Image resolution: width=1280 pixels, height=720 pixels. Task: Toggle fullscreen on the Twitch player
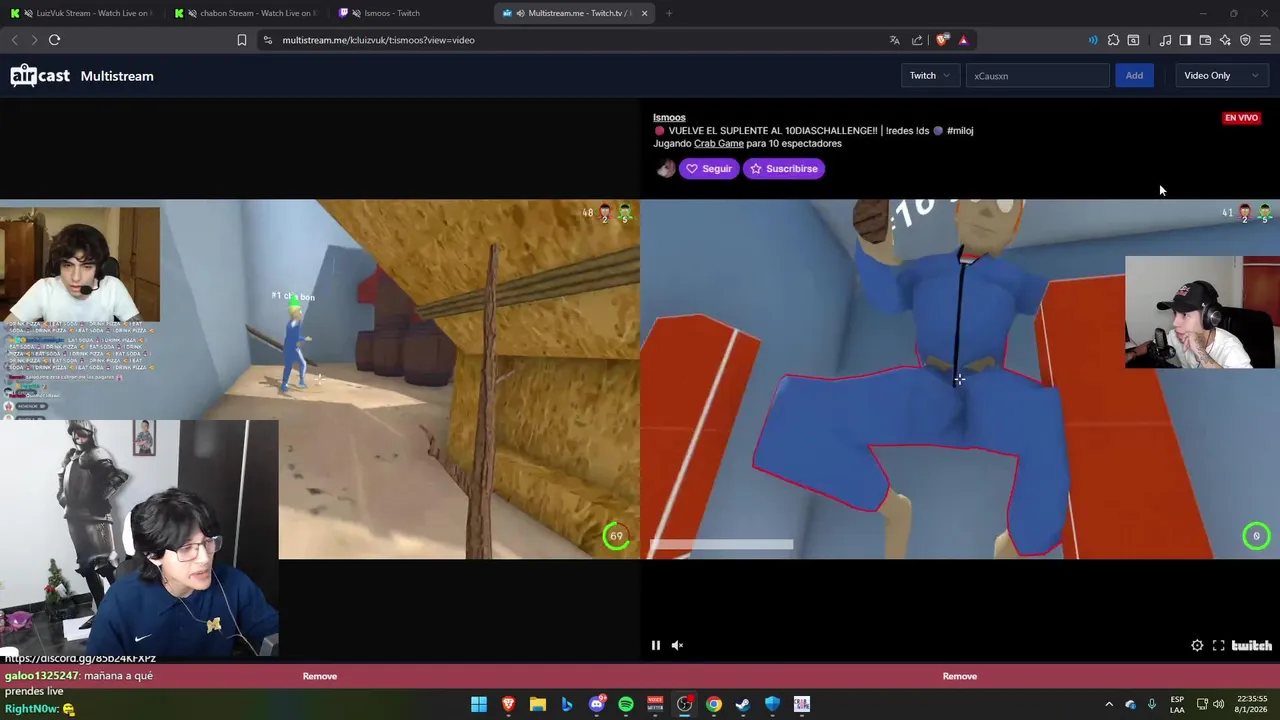pyautogui.click(x=1218, y=645)
